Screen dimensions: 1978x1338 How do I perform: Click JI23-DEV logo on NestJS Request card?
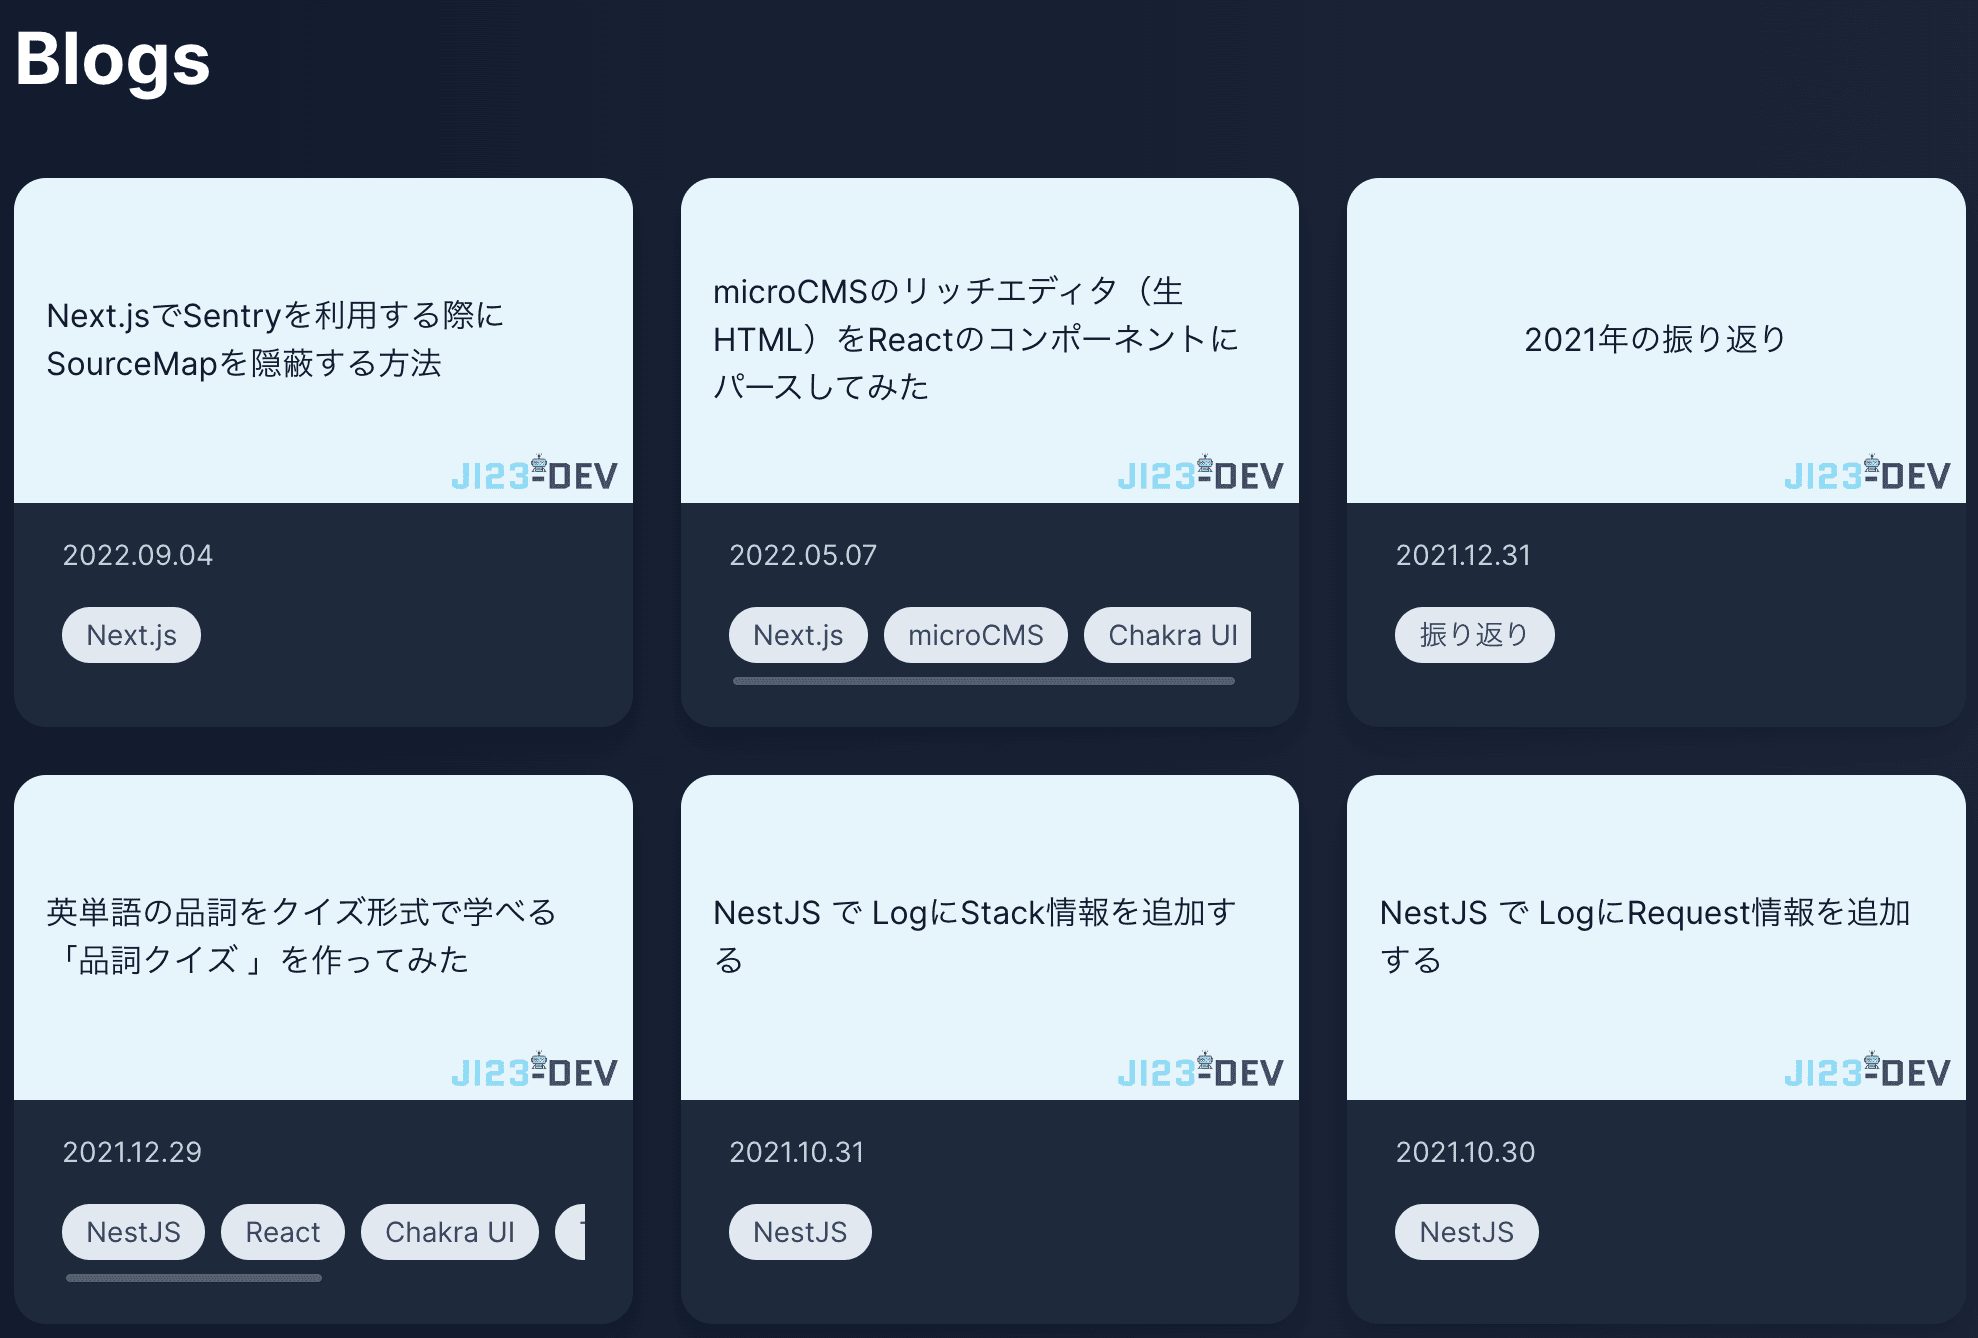[1867, 1071]
